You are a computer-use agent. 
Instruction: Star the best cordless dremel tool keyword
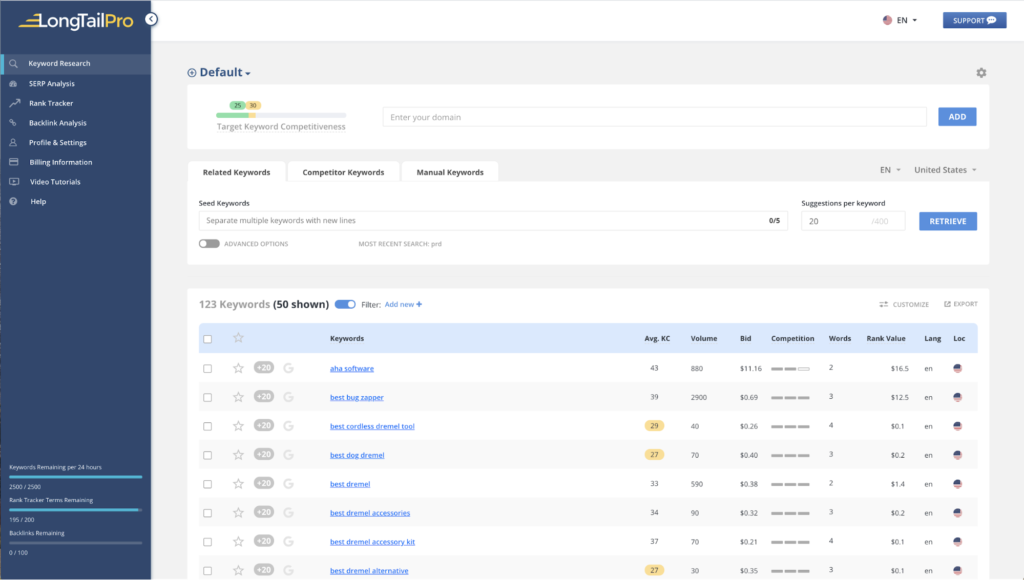coord(238,426)
